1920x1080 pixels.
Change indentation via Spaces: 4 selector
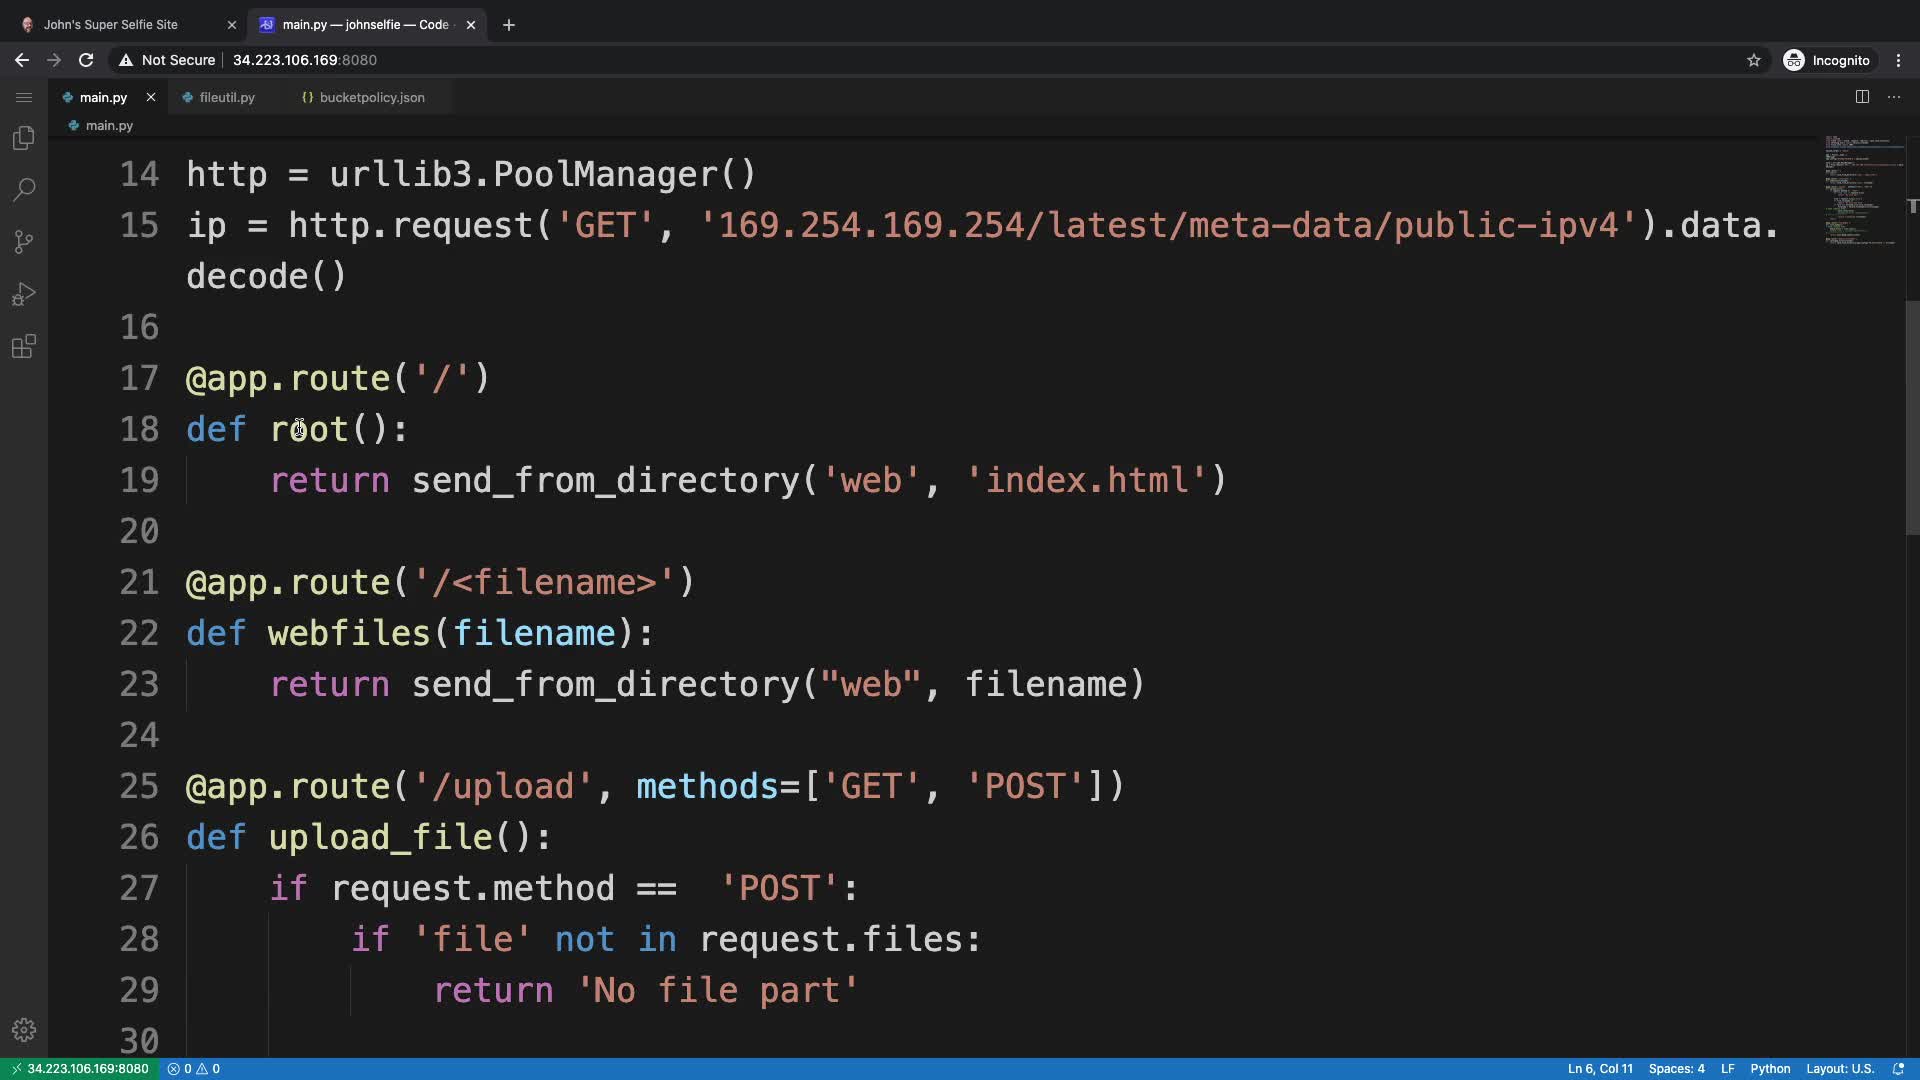(1676, 1069)
